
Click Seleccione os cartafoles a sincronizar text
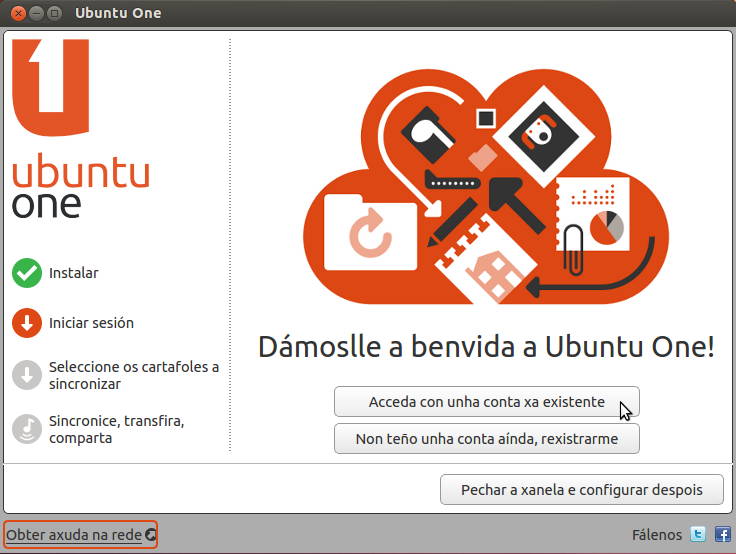click(134, 375)
